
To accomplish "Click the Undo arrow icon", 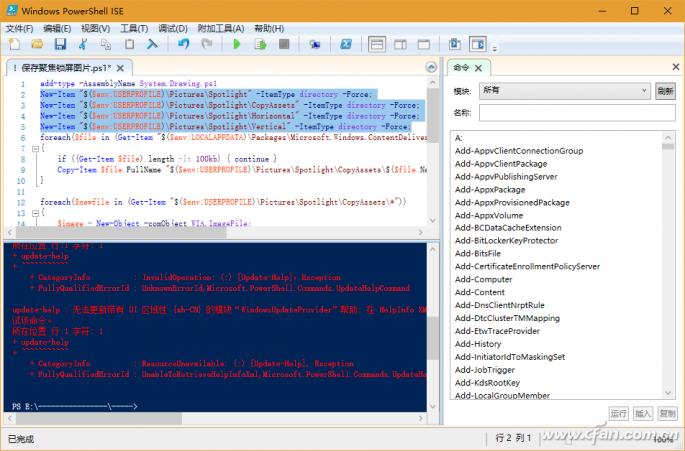I will [183, 45].
